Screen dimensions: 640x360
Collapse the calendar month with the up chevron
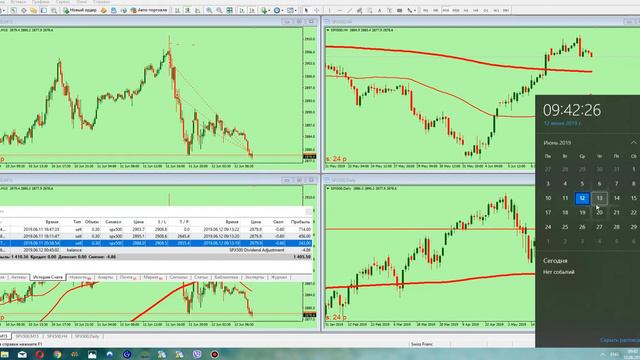tap(633, 143)
